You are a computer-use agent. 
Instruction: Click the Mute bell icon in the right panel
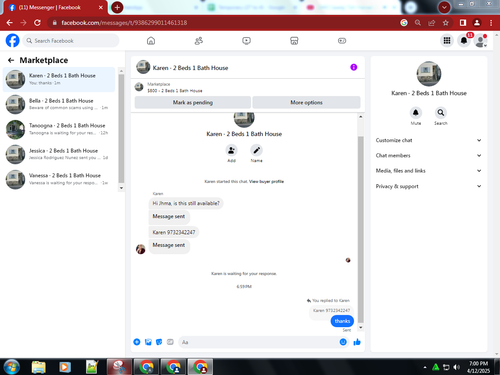416,113
